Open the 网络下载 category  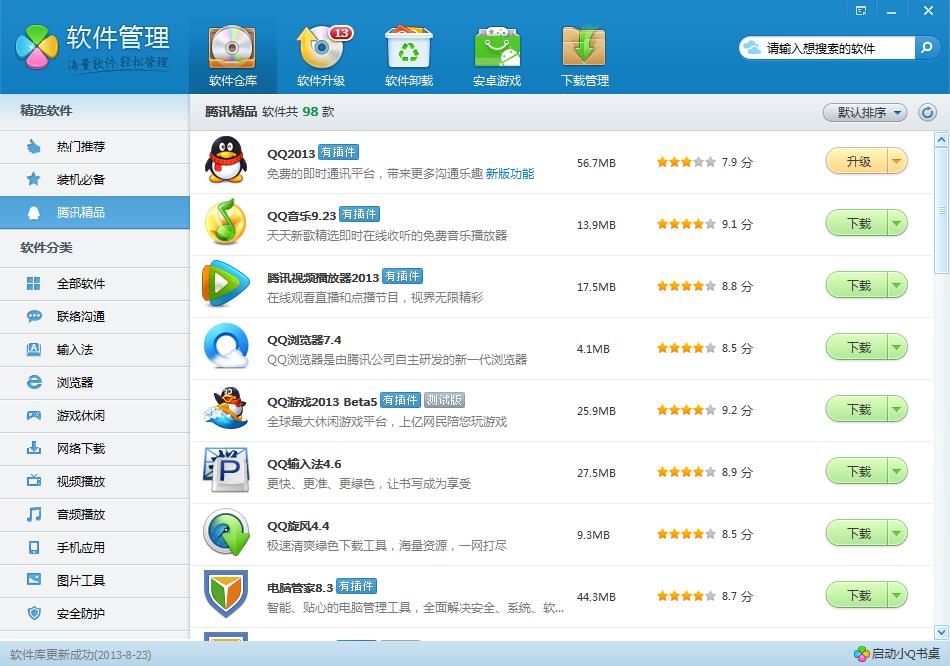tap(95, 448)
